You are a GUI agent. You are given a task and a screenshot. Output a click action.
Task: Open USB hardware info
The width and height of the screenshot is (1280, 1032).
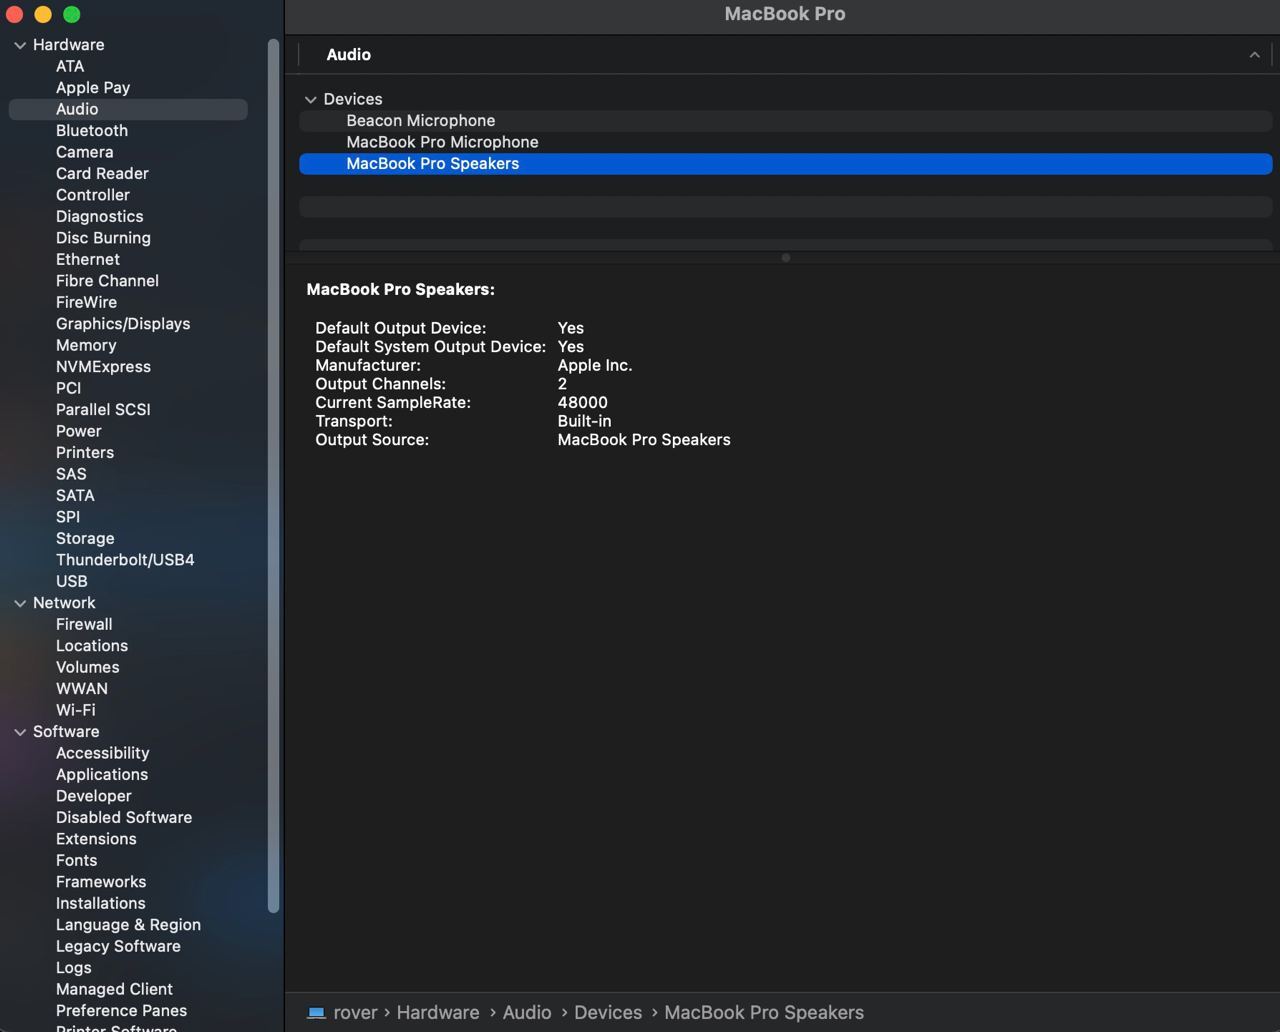pyautogui.click(x=72, y=582)
